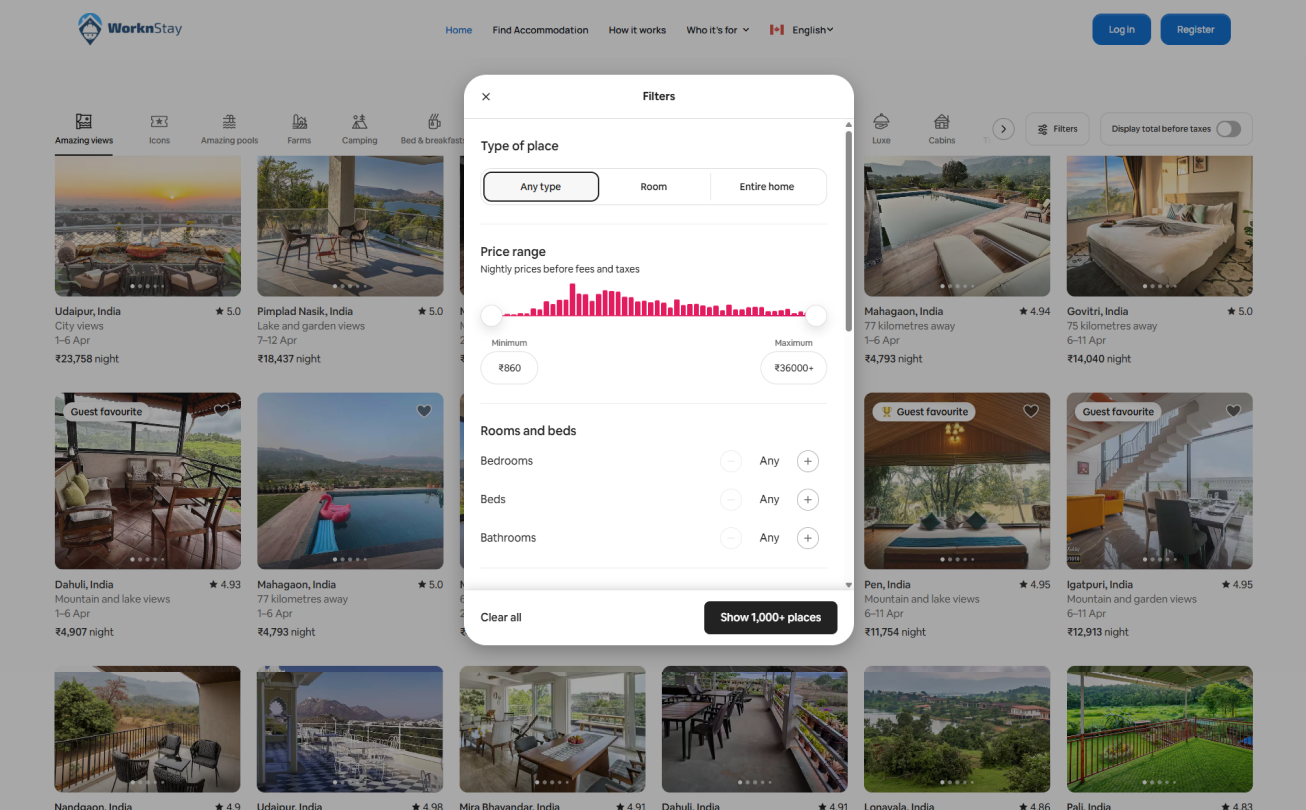Click the WorknStay logo icon

tap(91, 29)
